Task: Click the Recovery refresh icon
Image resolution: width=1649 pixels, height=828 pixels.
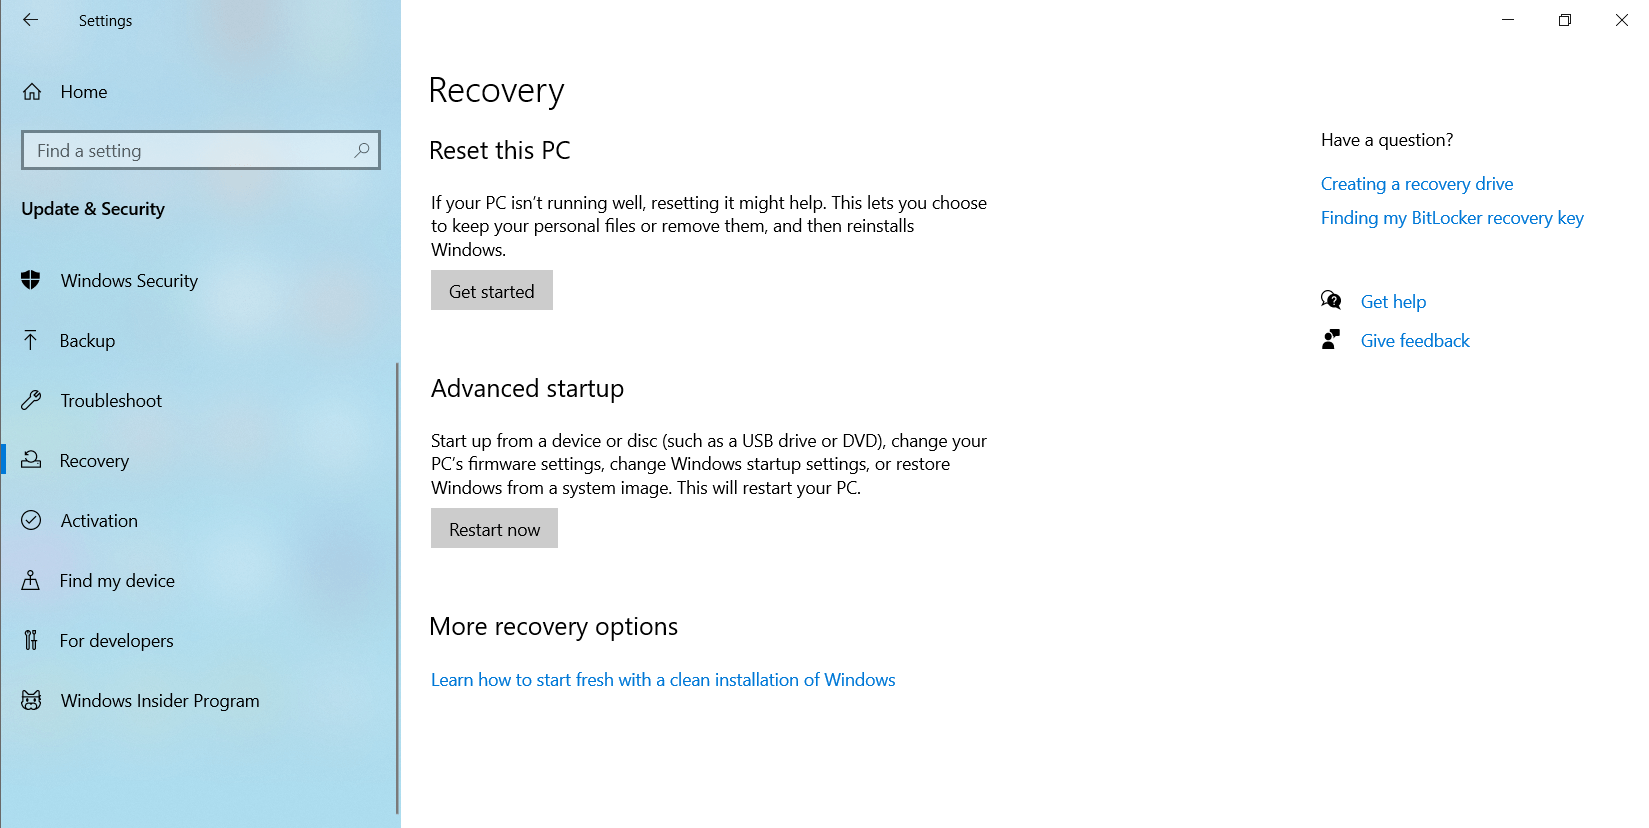Action: point(31,460)
